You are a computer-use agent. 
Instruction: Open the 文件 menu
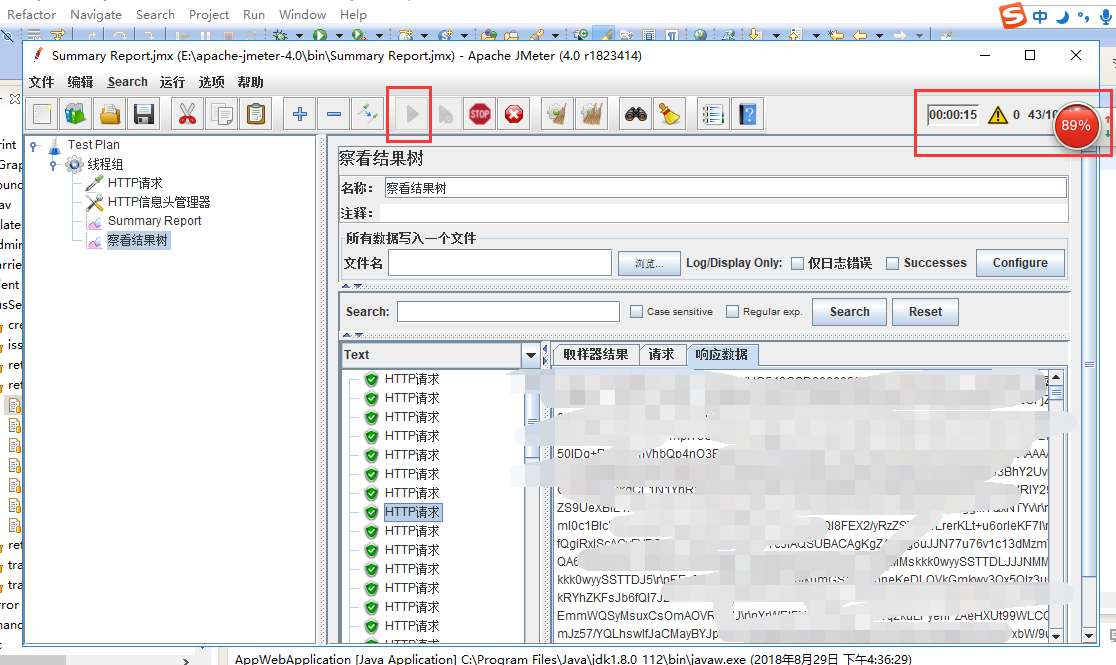click(41, 82)
